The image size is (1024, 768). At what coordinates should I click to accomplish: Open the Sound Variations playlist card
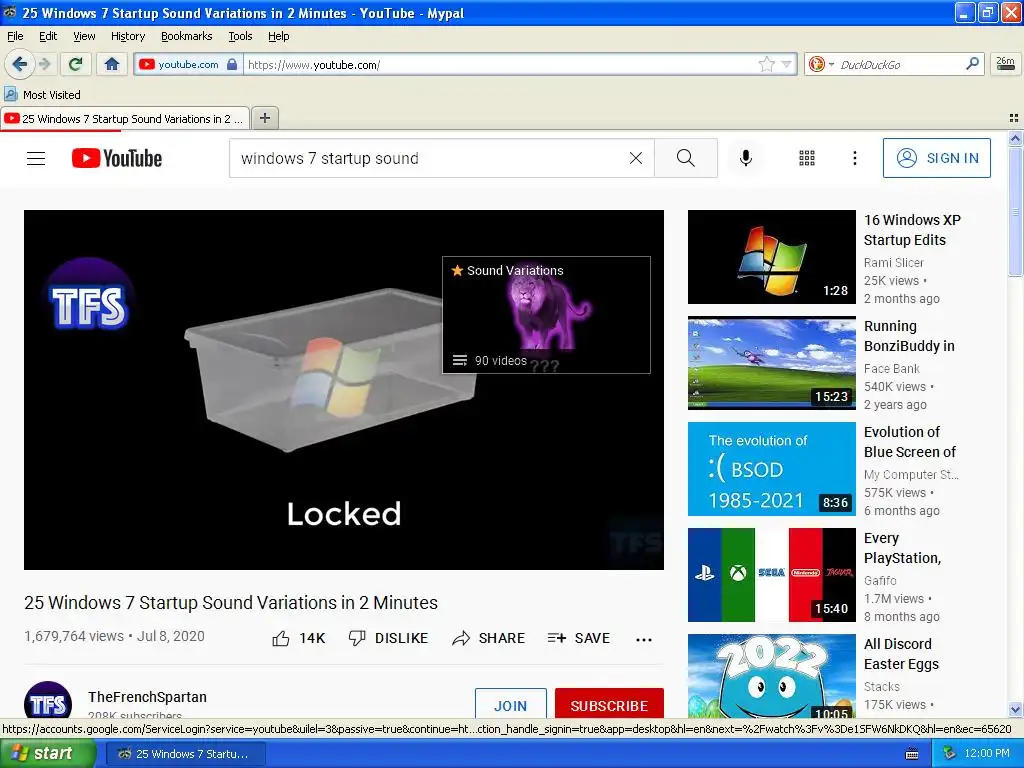[x=546, y=315]
